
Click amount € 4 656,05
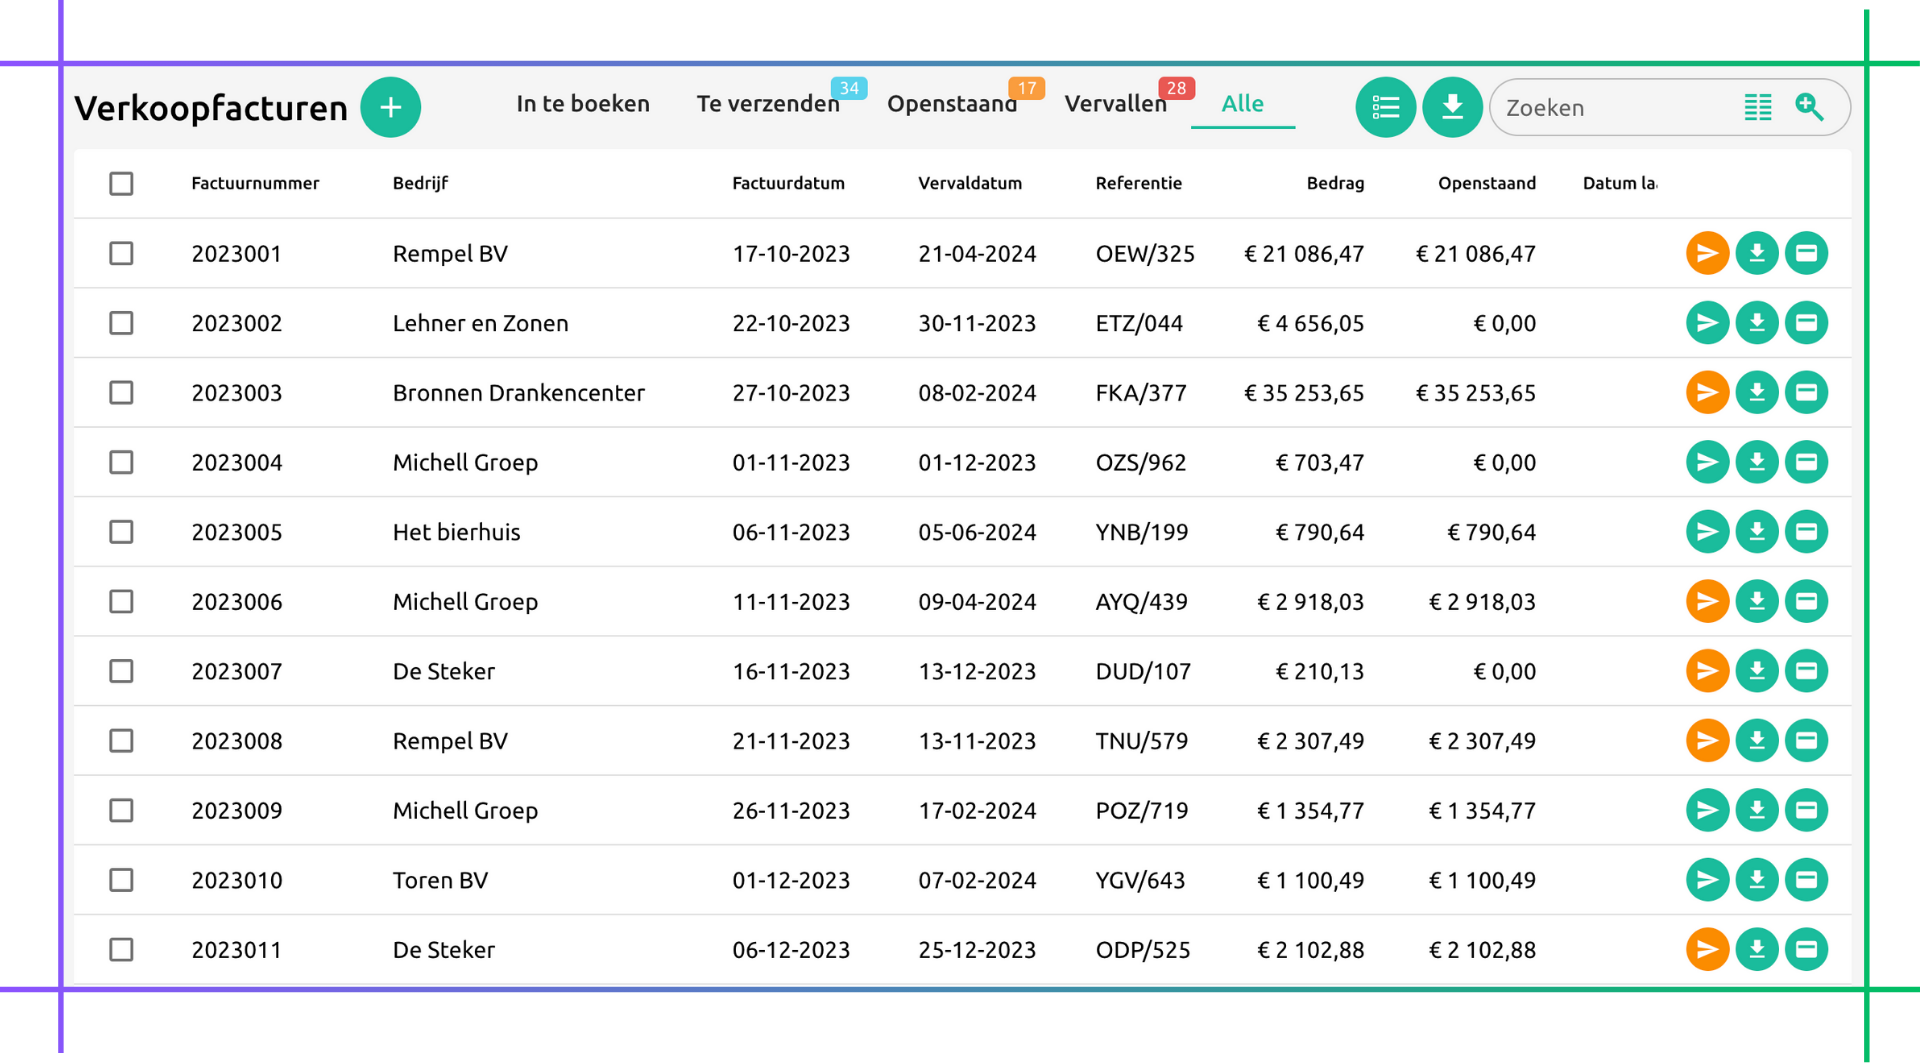pos(1310,323)
